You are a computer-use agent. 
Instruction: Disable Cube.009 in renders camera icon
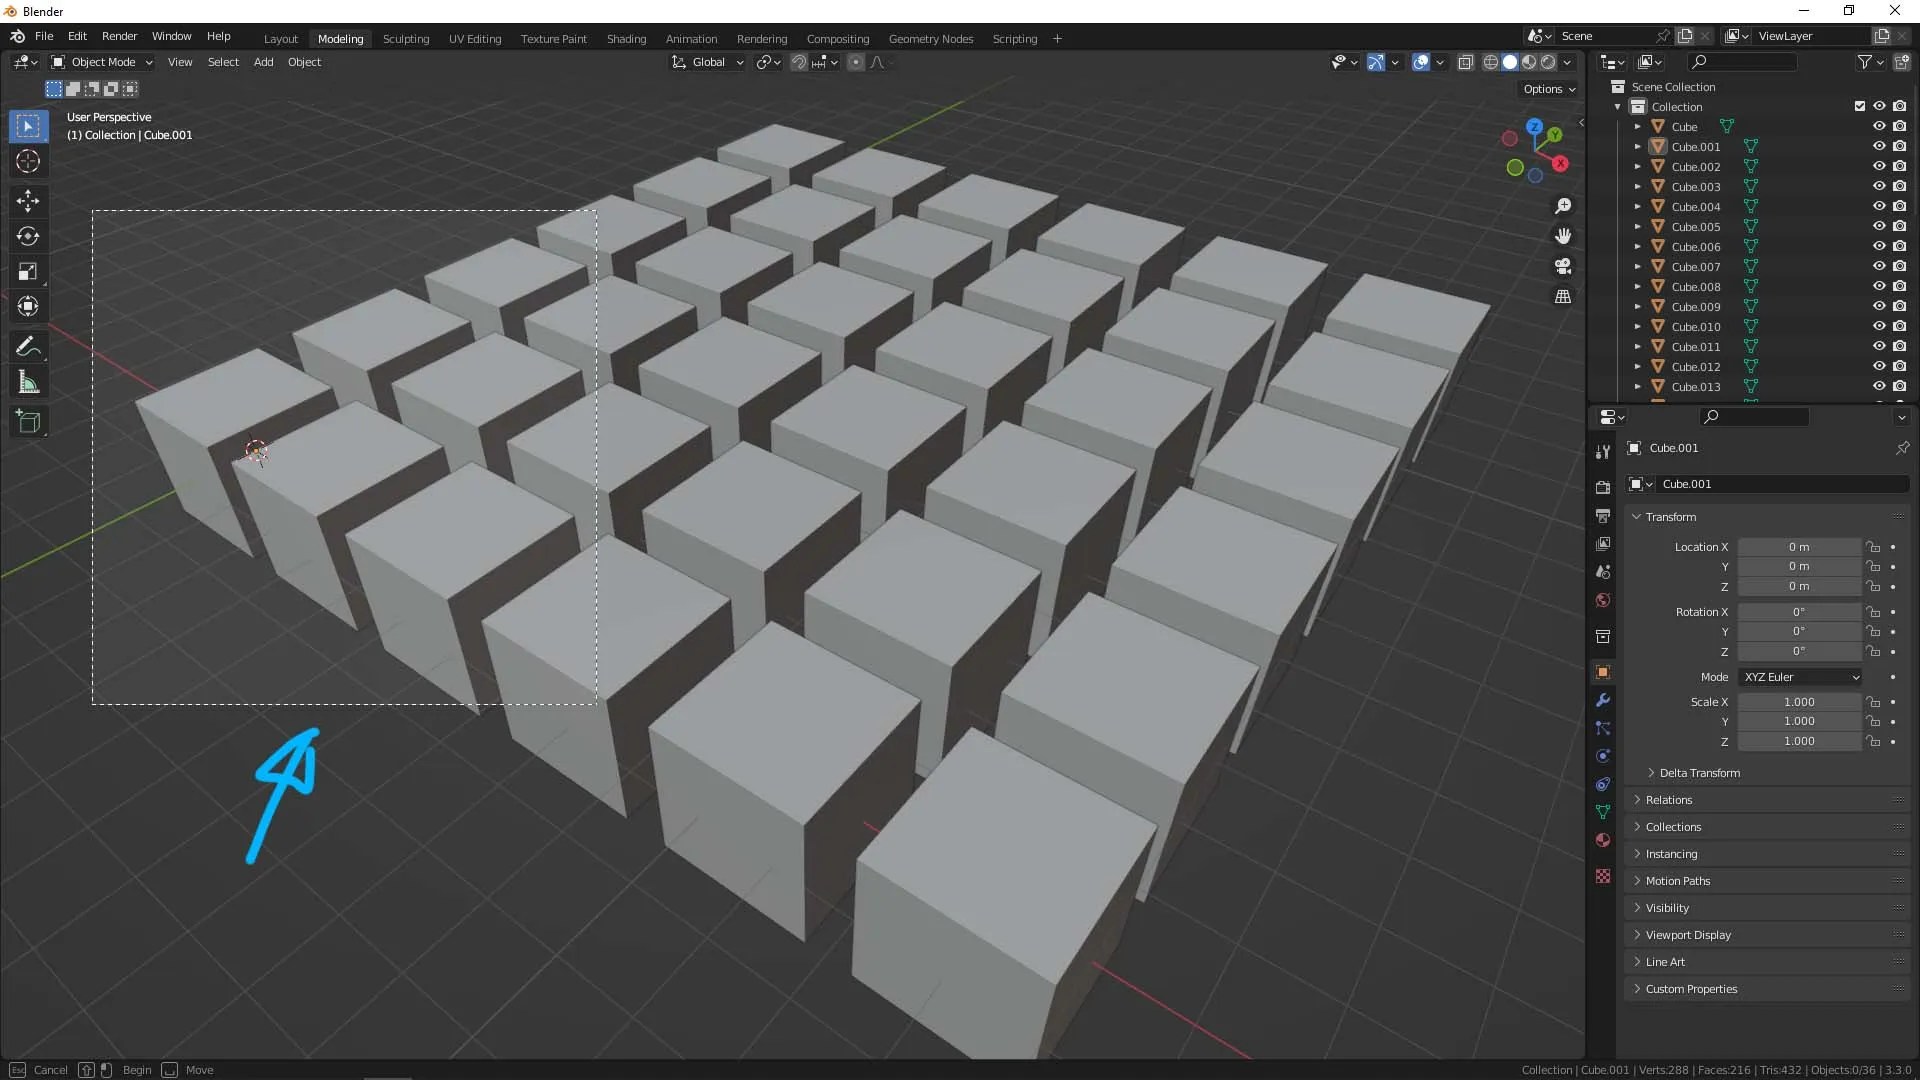pyautogui.click(x=1899, y=306)
